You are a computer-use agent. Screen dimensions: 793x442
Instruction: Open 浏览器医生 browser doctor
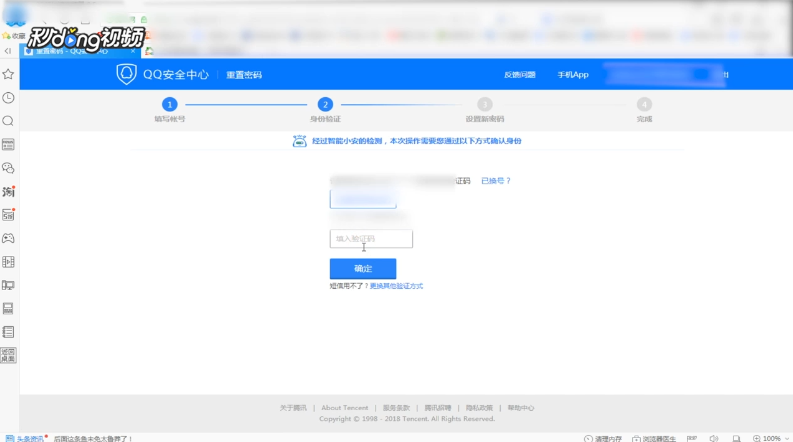pos(653,438)
